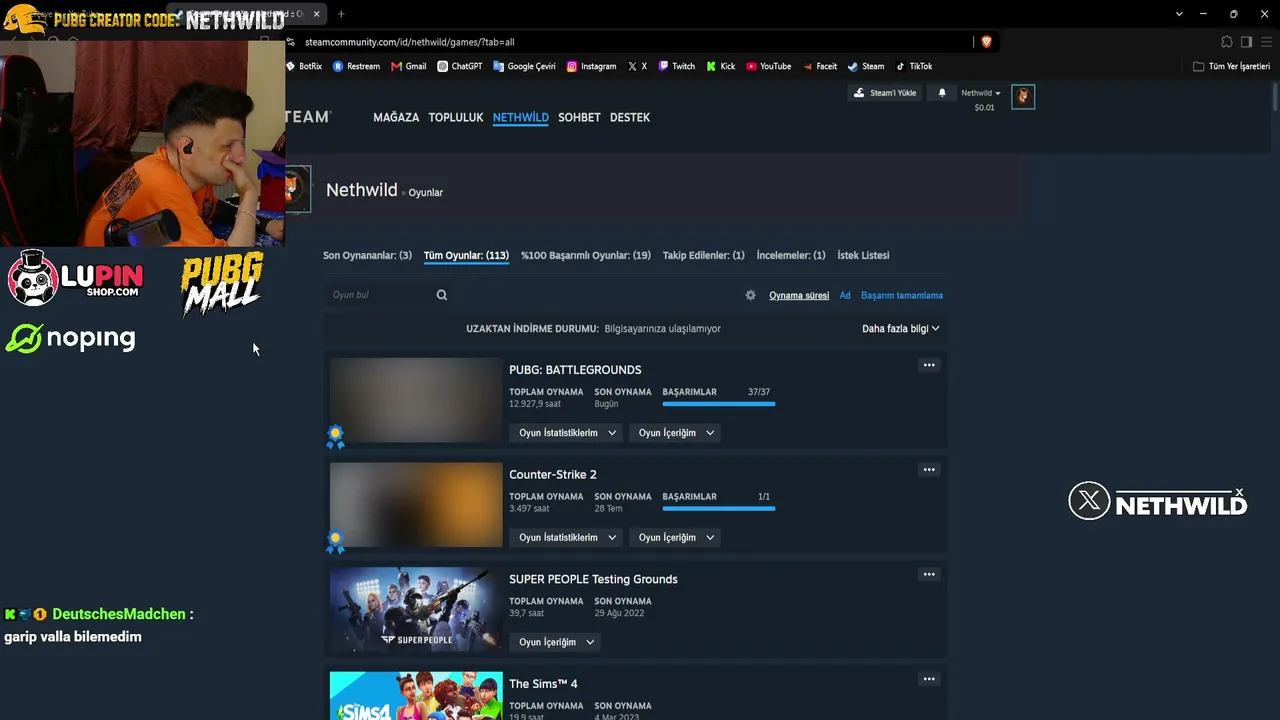Open the PUBG: BATTLEGROUNDS title link

click(575, 370)
